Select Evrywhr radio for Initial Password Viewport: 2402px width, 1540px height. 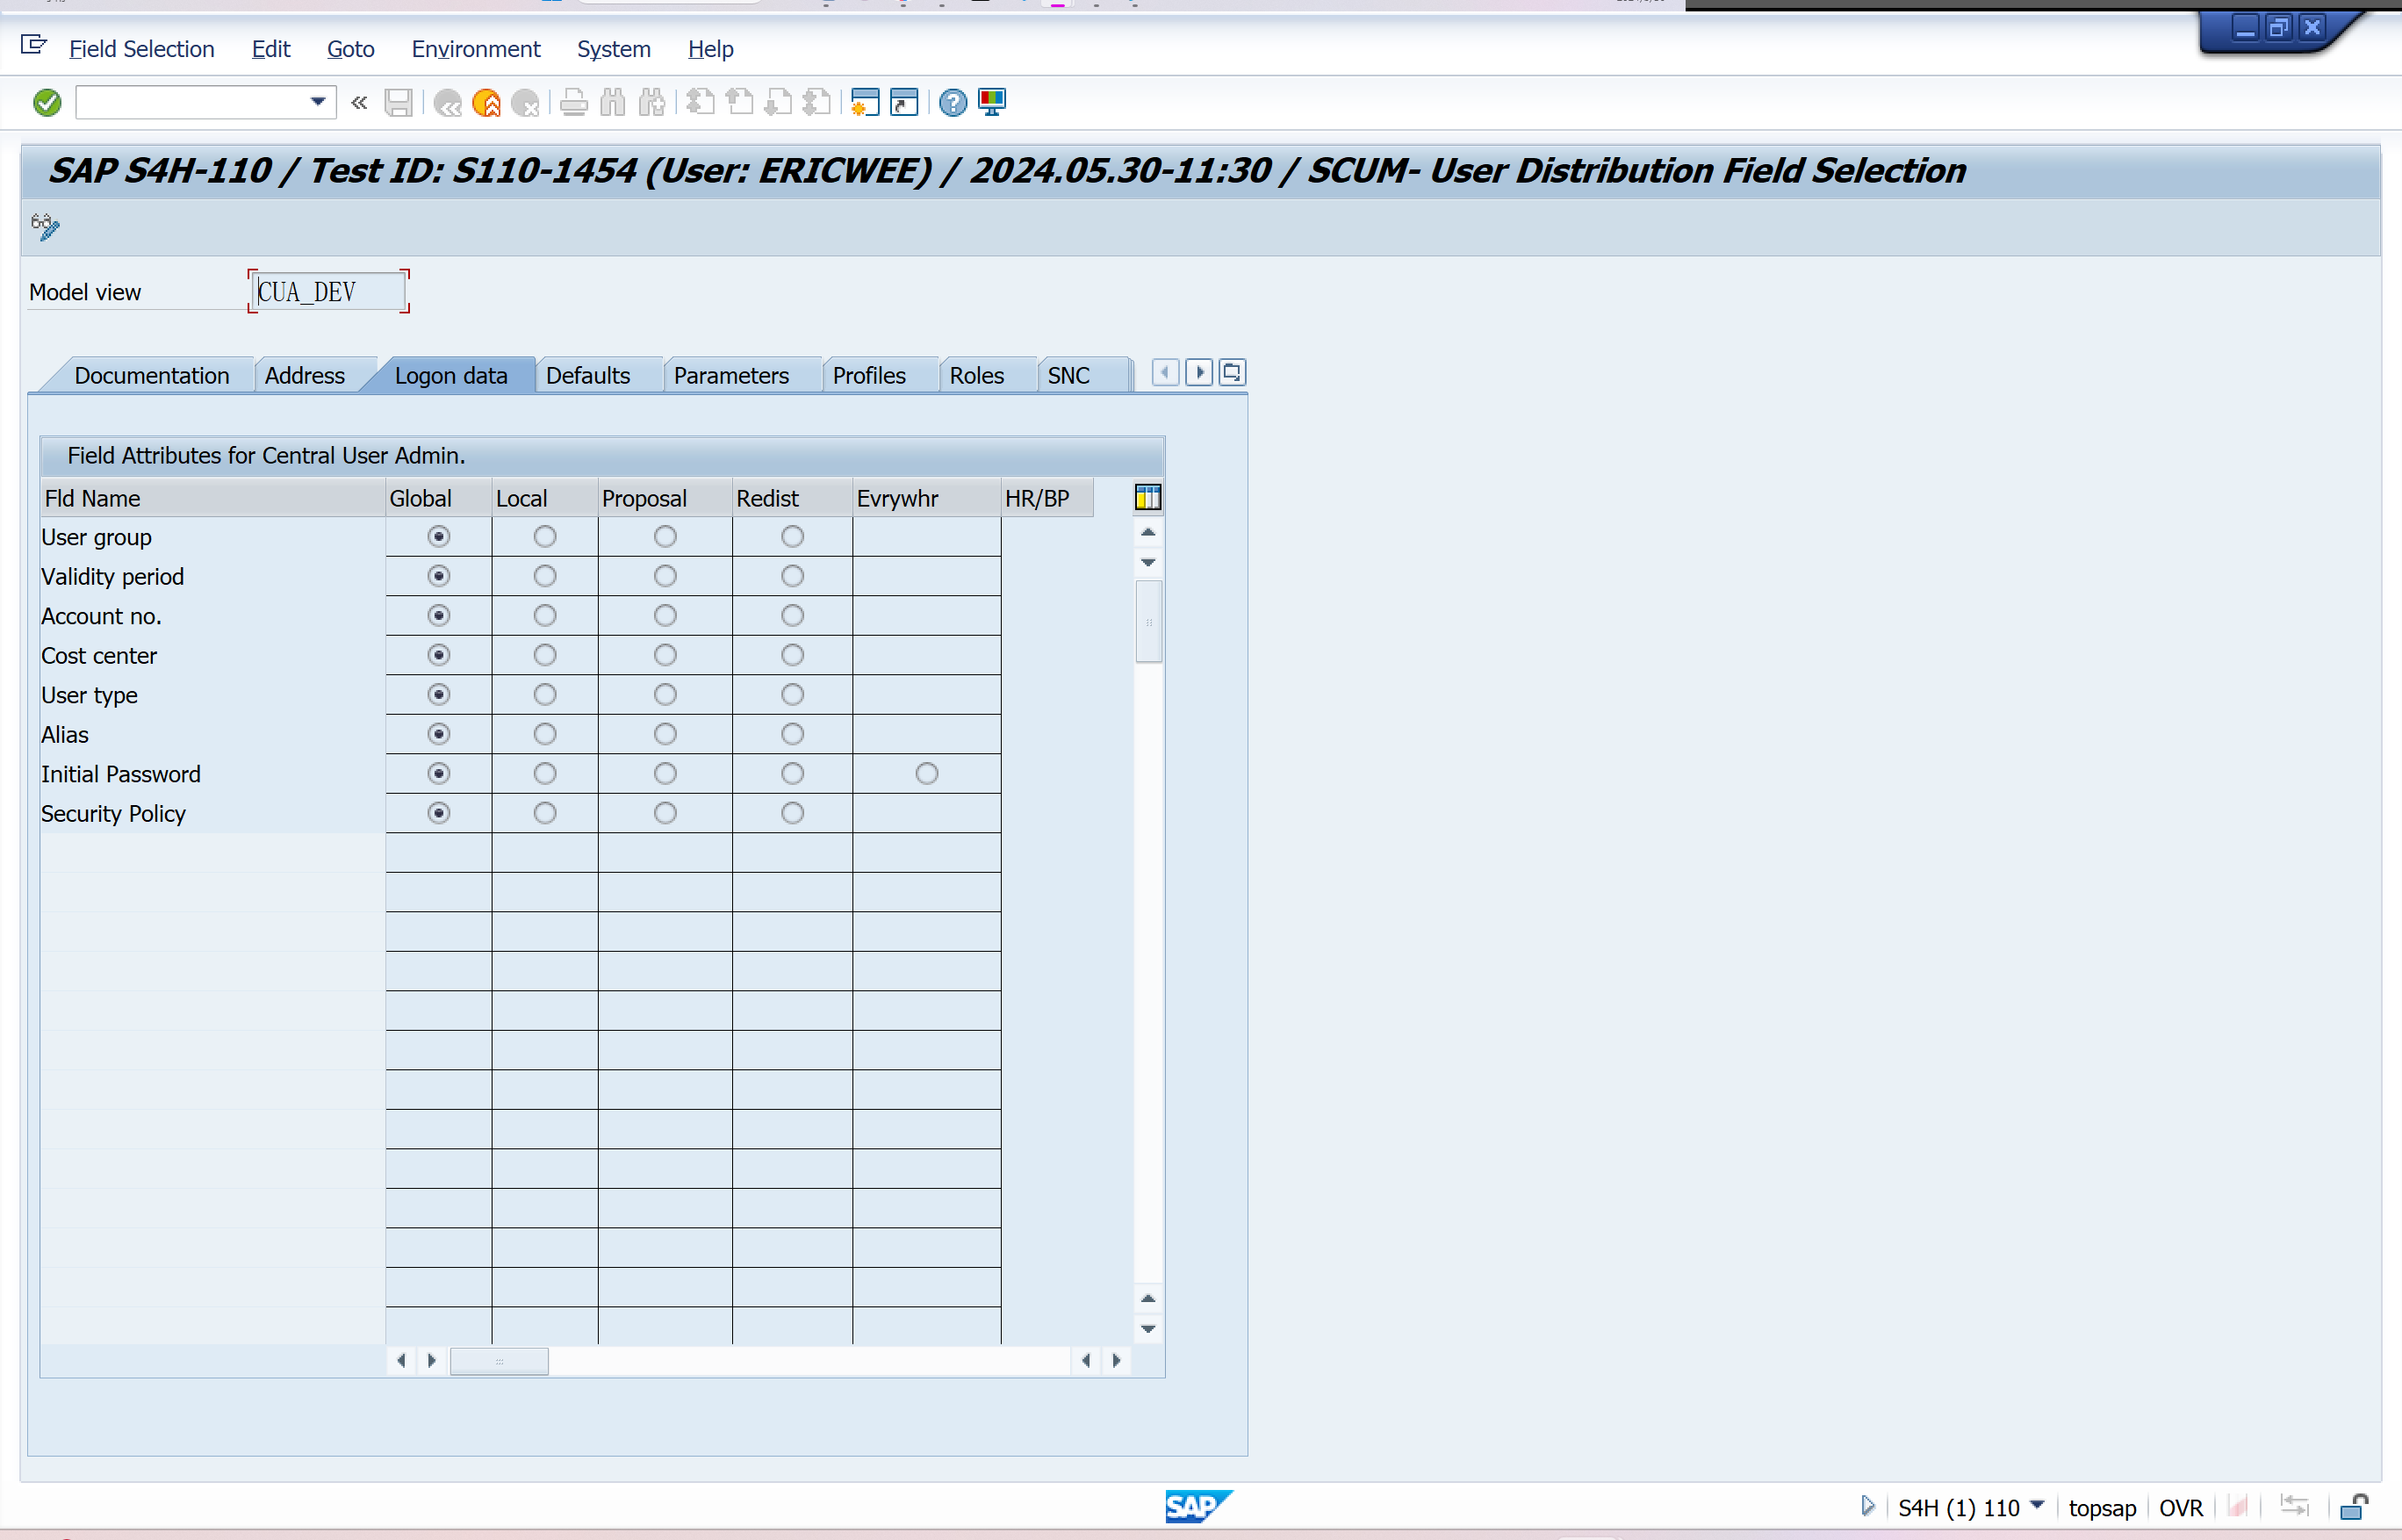[x=926, y=774]
